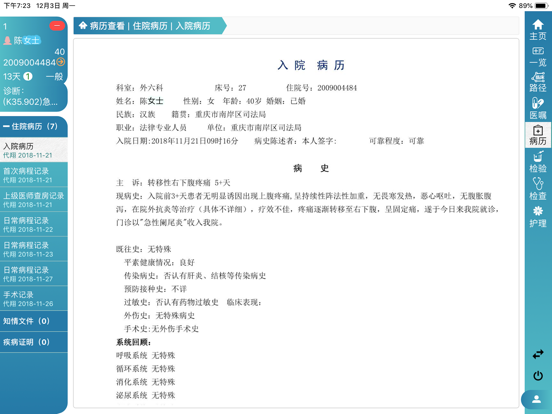Expand the 疾病证明 (0) section

tap(34, 342)
